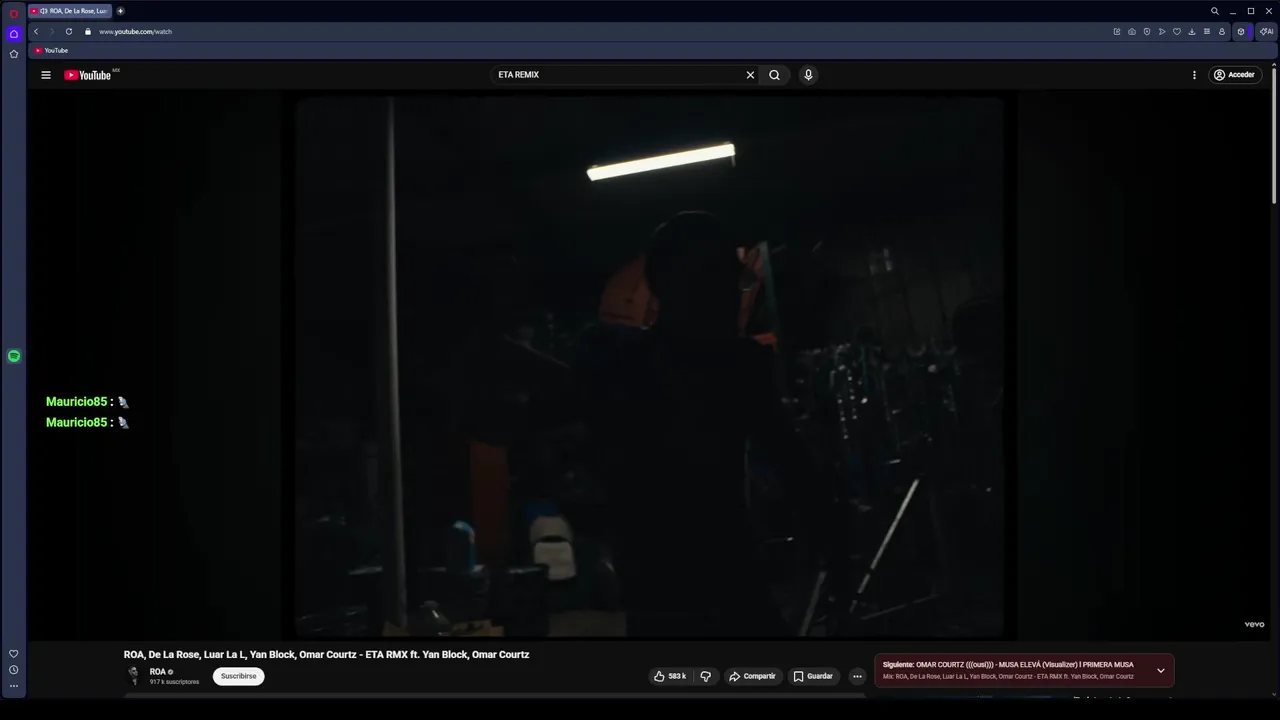1280x720 pixels.
Task: Go to the Opera home start page icon
Action: tap(13, 34)
